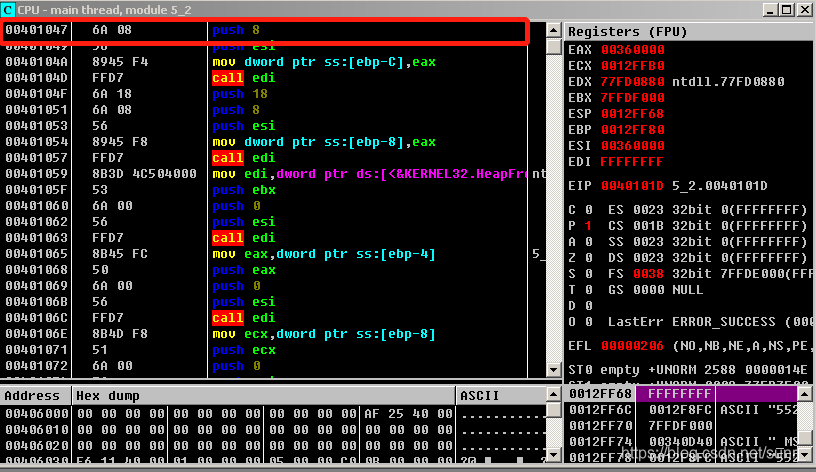Maximize the CPU window
Viewport: 816px width, 472px height.
click(x=787, y=9)
